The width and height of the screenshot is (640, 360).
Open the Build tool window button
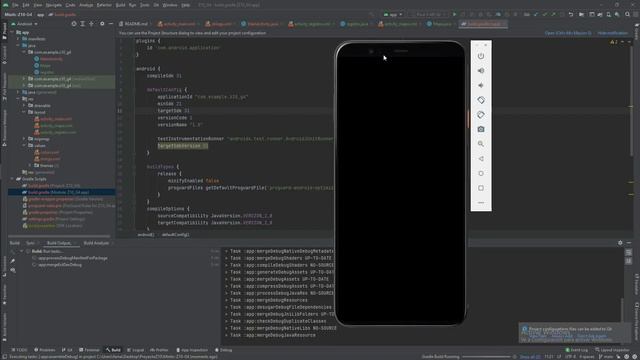113,350
